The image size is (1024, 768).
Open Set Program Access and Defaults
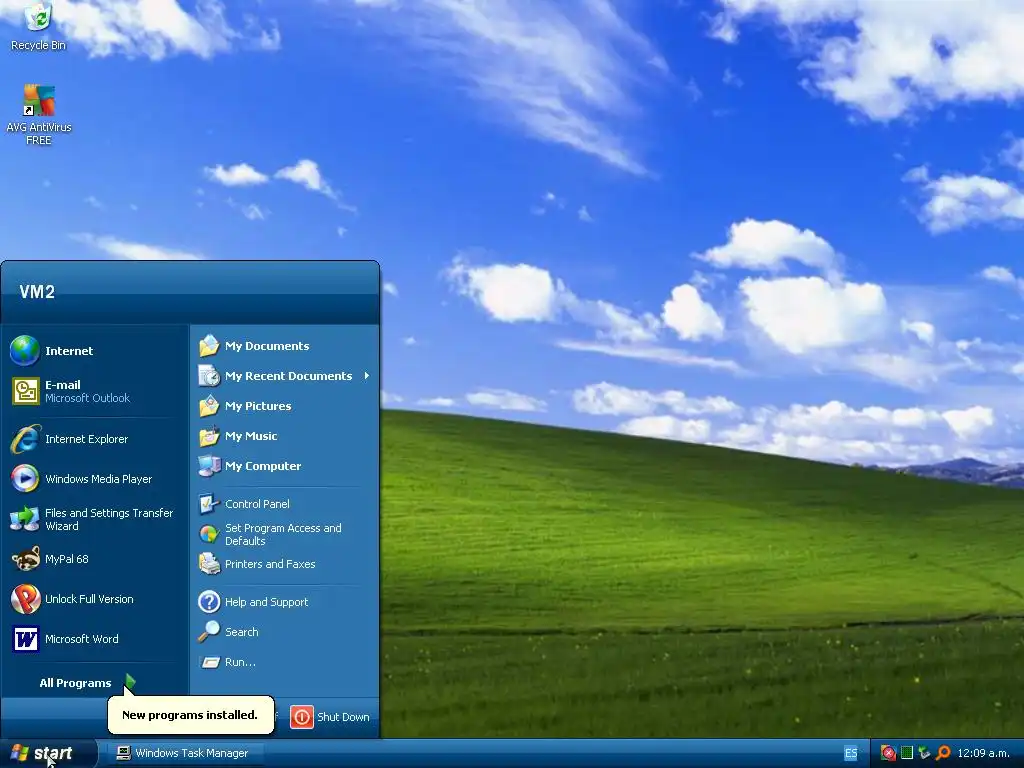pyautogui.click(x=284, y=534)
